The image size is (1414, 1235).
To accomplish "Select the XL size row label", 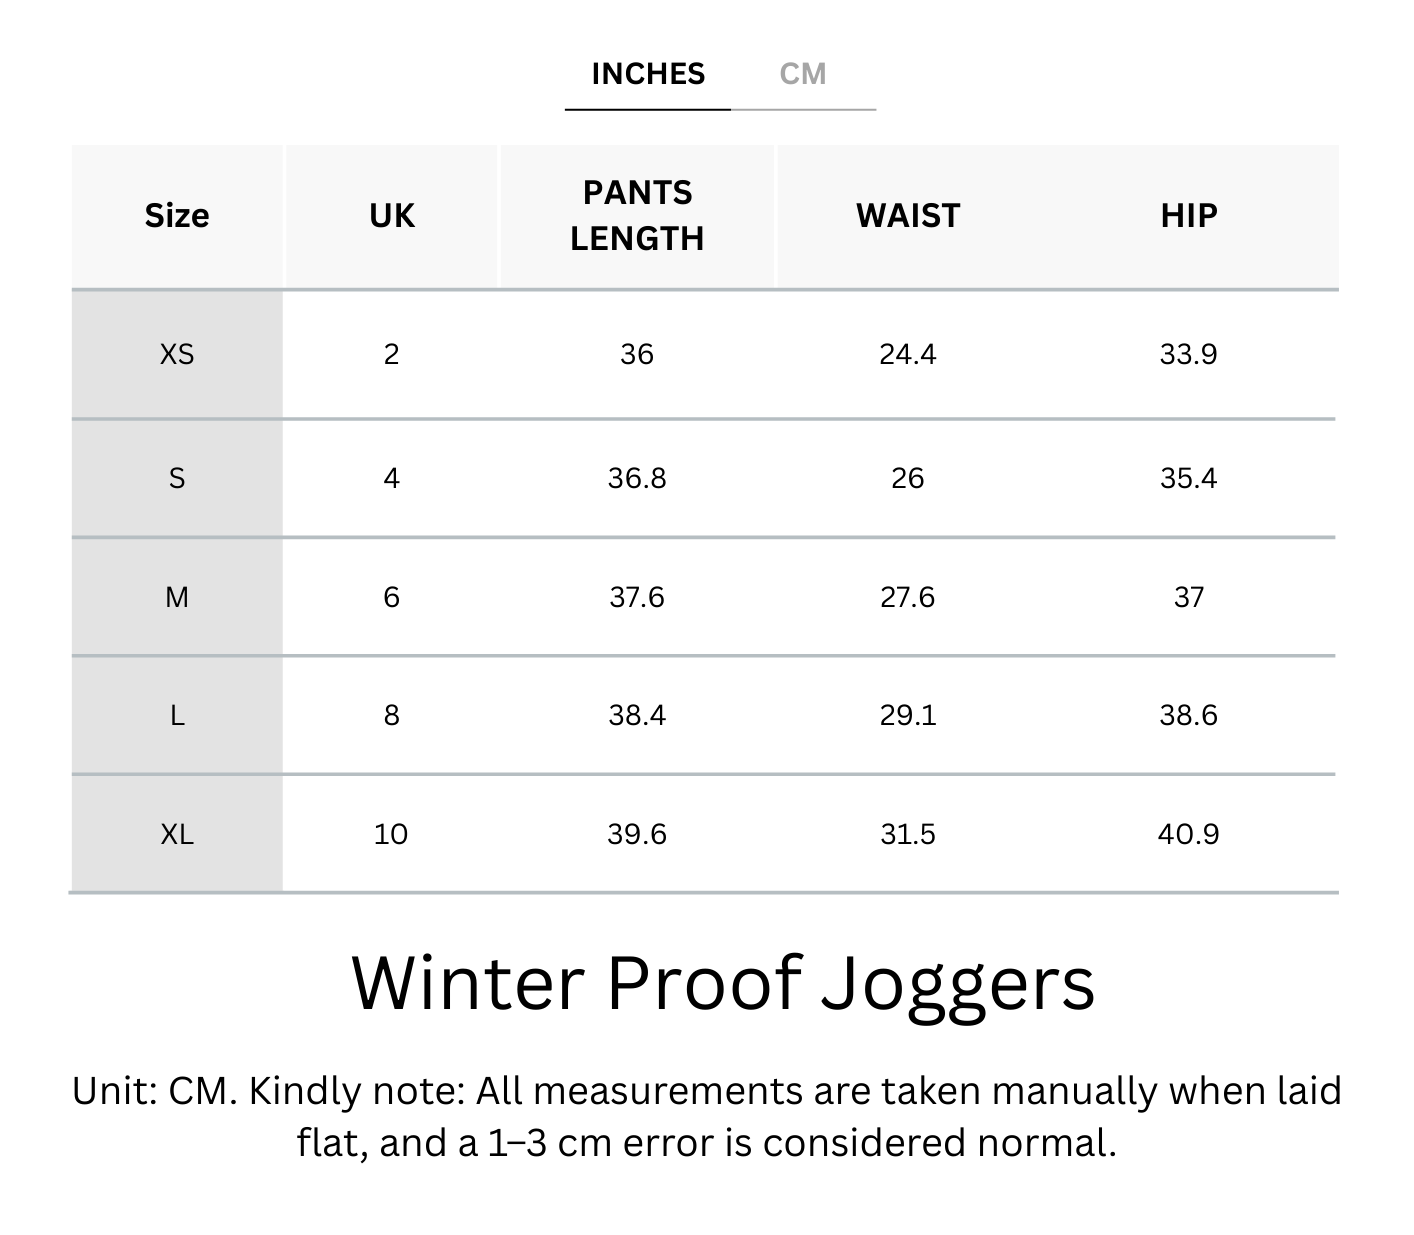I will pyautogui.click(x=177, y=834).
